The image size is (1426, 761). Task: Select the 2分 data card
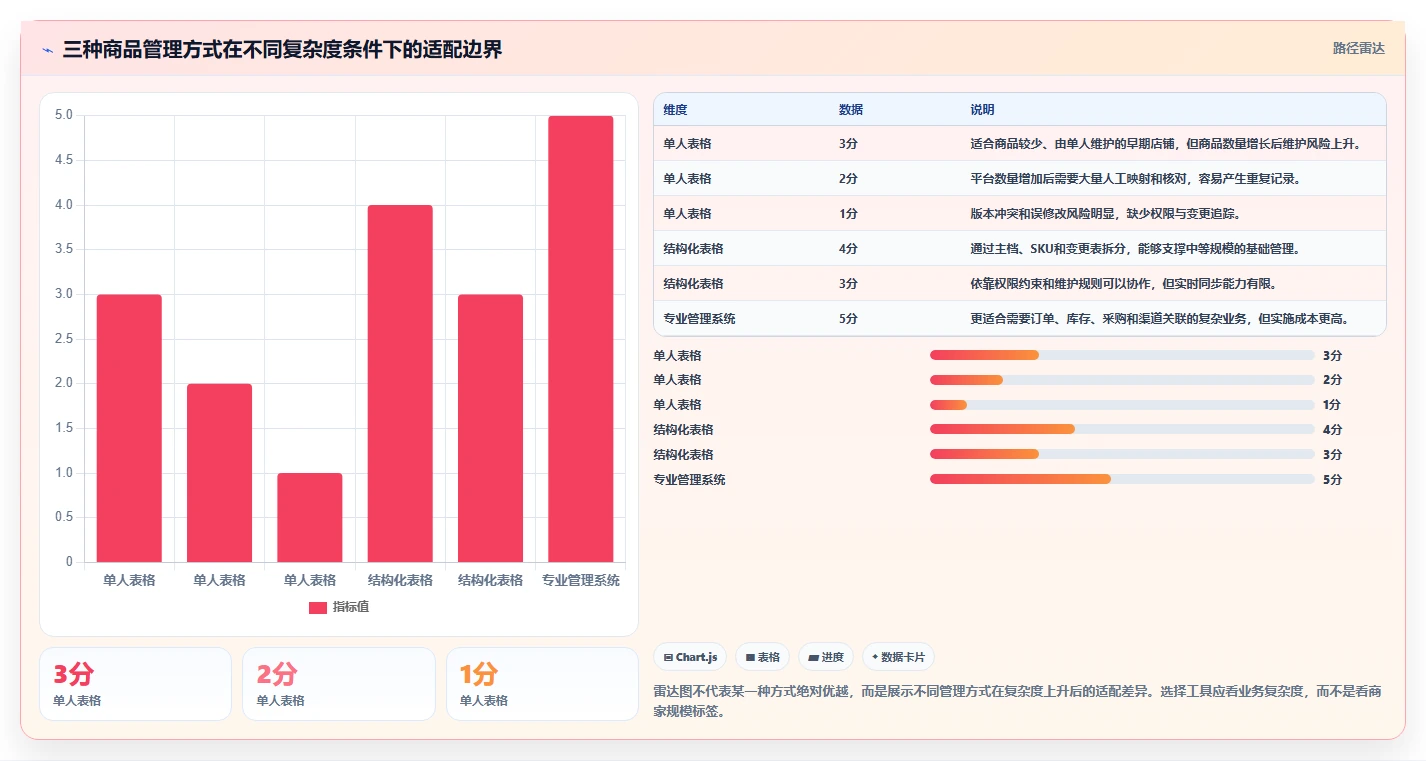click(x=339, y=684)
